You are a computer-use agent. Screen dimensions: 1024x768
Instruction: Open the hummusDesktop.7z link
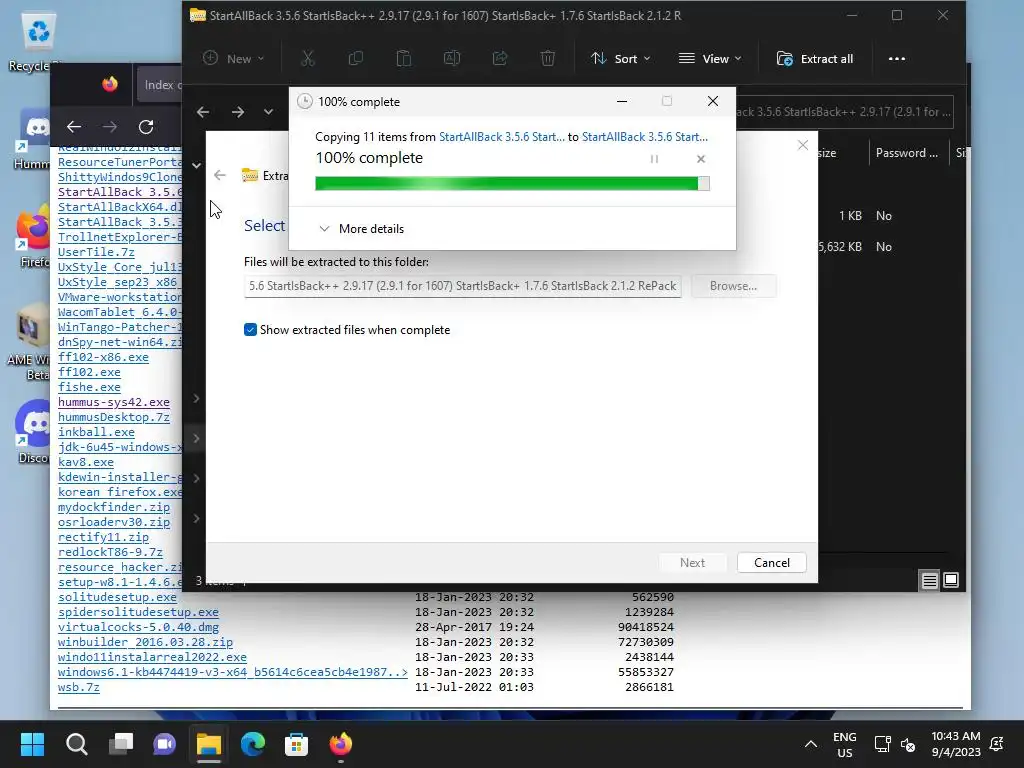114,417
